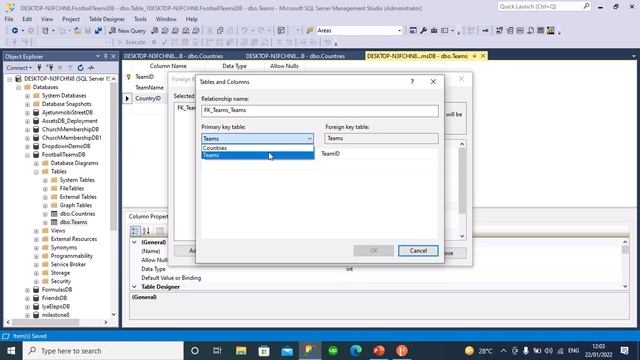Screen dimensions: 640x360
Task: Collapse the (General) properties section
Action: click(x=134, y=242)
